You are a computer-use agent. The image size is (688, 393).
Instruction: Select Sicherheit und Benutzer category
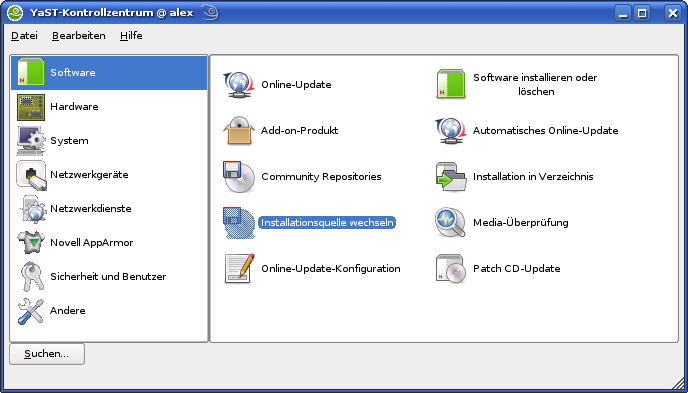[x=109, y=277]
